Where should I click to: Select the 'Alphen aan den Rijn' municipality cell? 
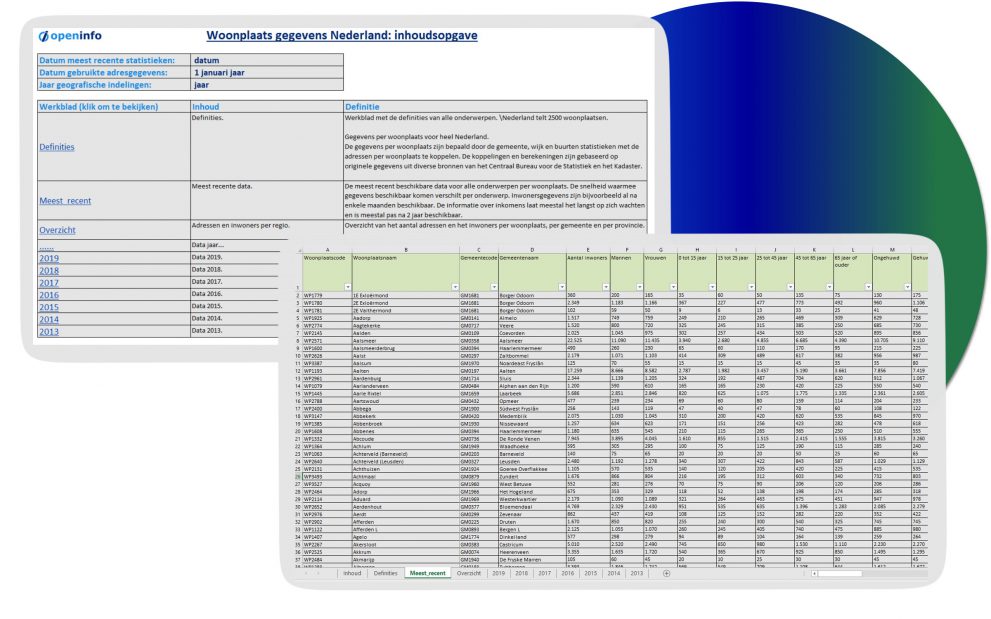coord(533,386)
